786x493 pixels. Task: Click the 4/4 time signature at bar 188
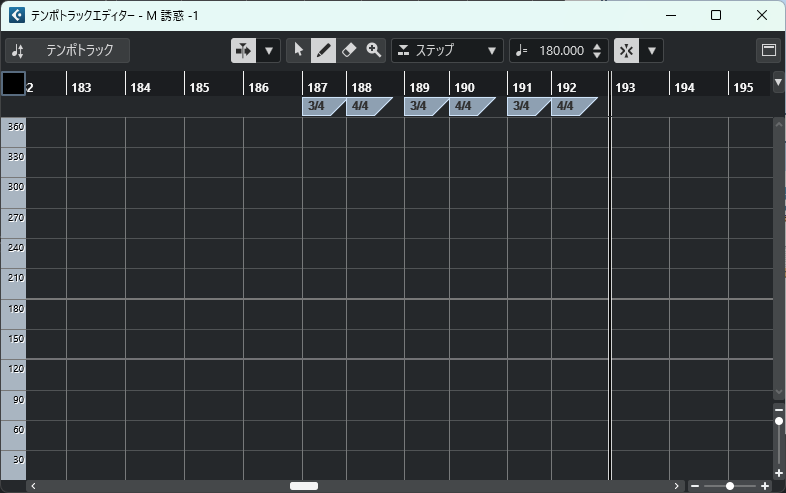click(360, 106)
